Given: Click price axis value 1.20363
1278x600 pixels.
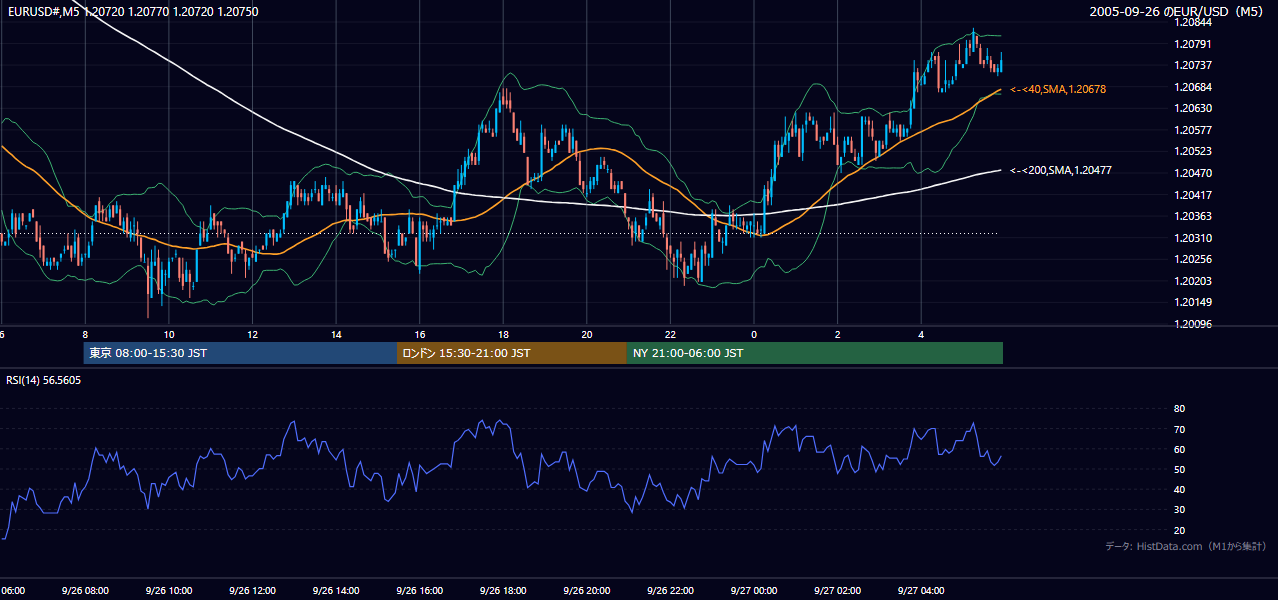Looking at the screenshot, I should point(1194,216).
